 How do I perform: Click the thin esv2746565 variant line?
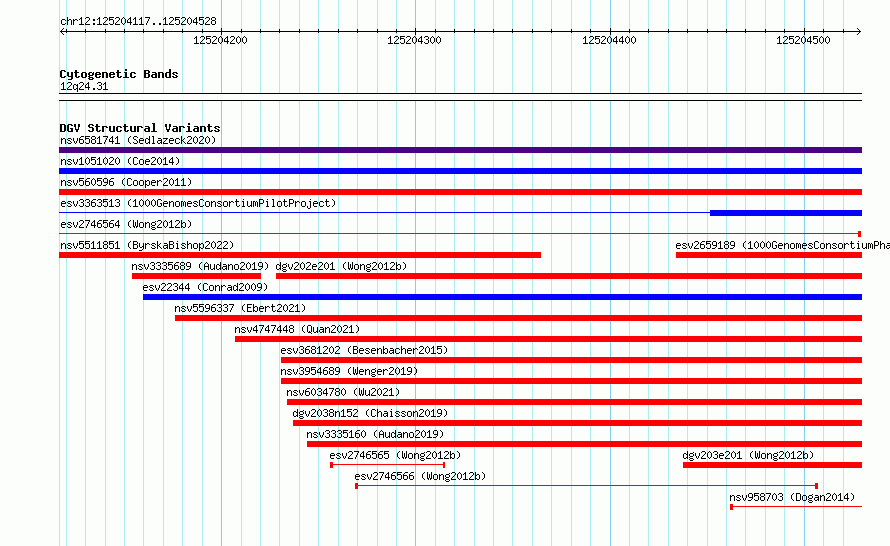pos(388,465)
